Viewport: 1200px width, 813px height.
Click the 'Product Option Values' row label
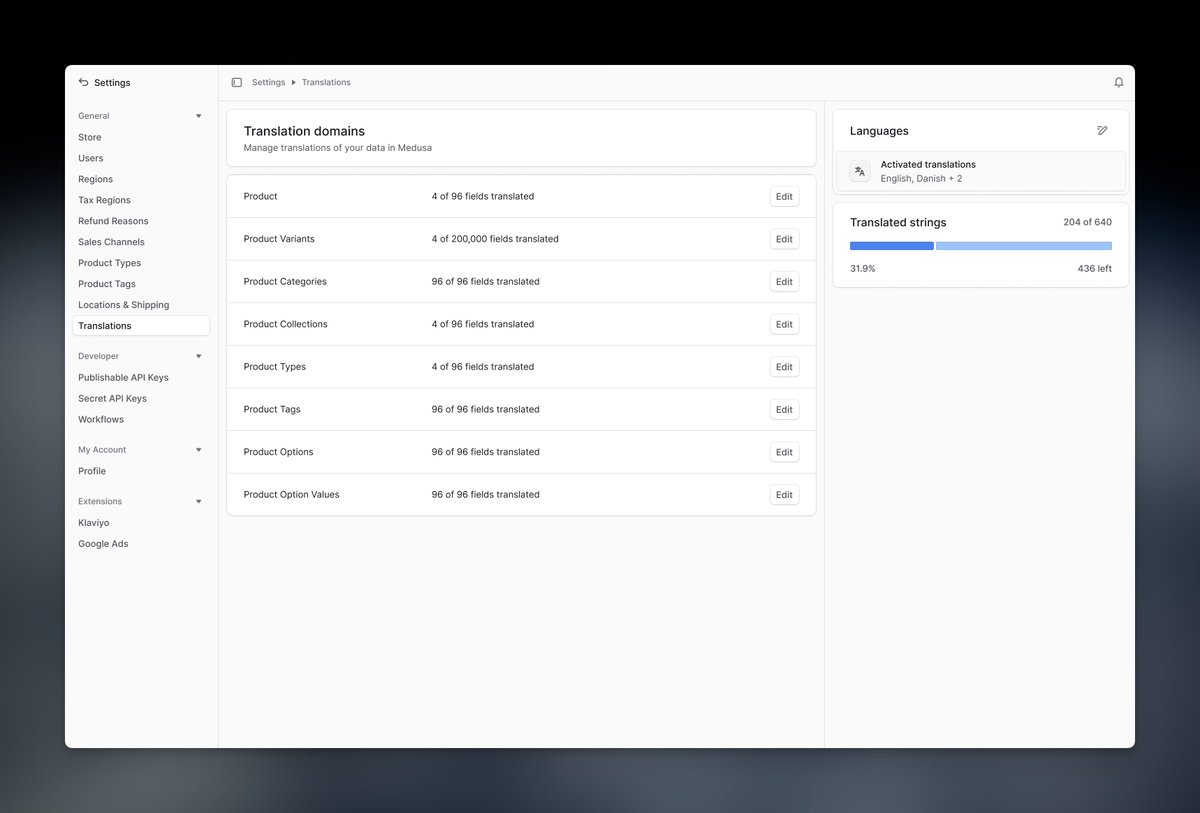[x=292, y=494]
